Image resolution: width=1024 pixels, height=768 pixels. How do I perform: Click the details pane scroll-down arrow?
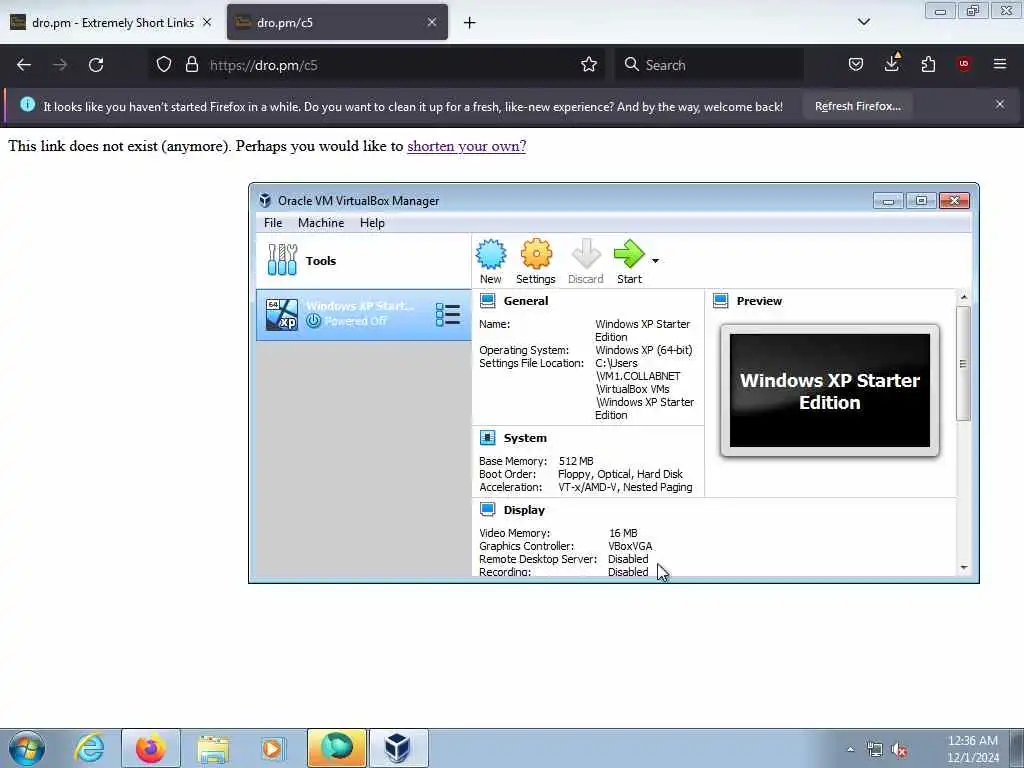tap(963, 568)
